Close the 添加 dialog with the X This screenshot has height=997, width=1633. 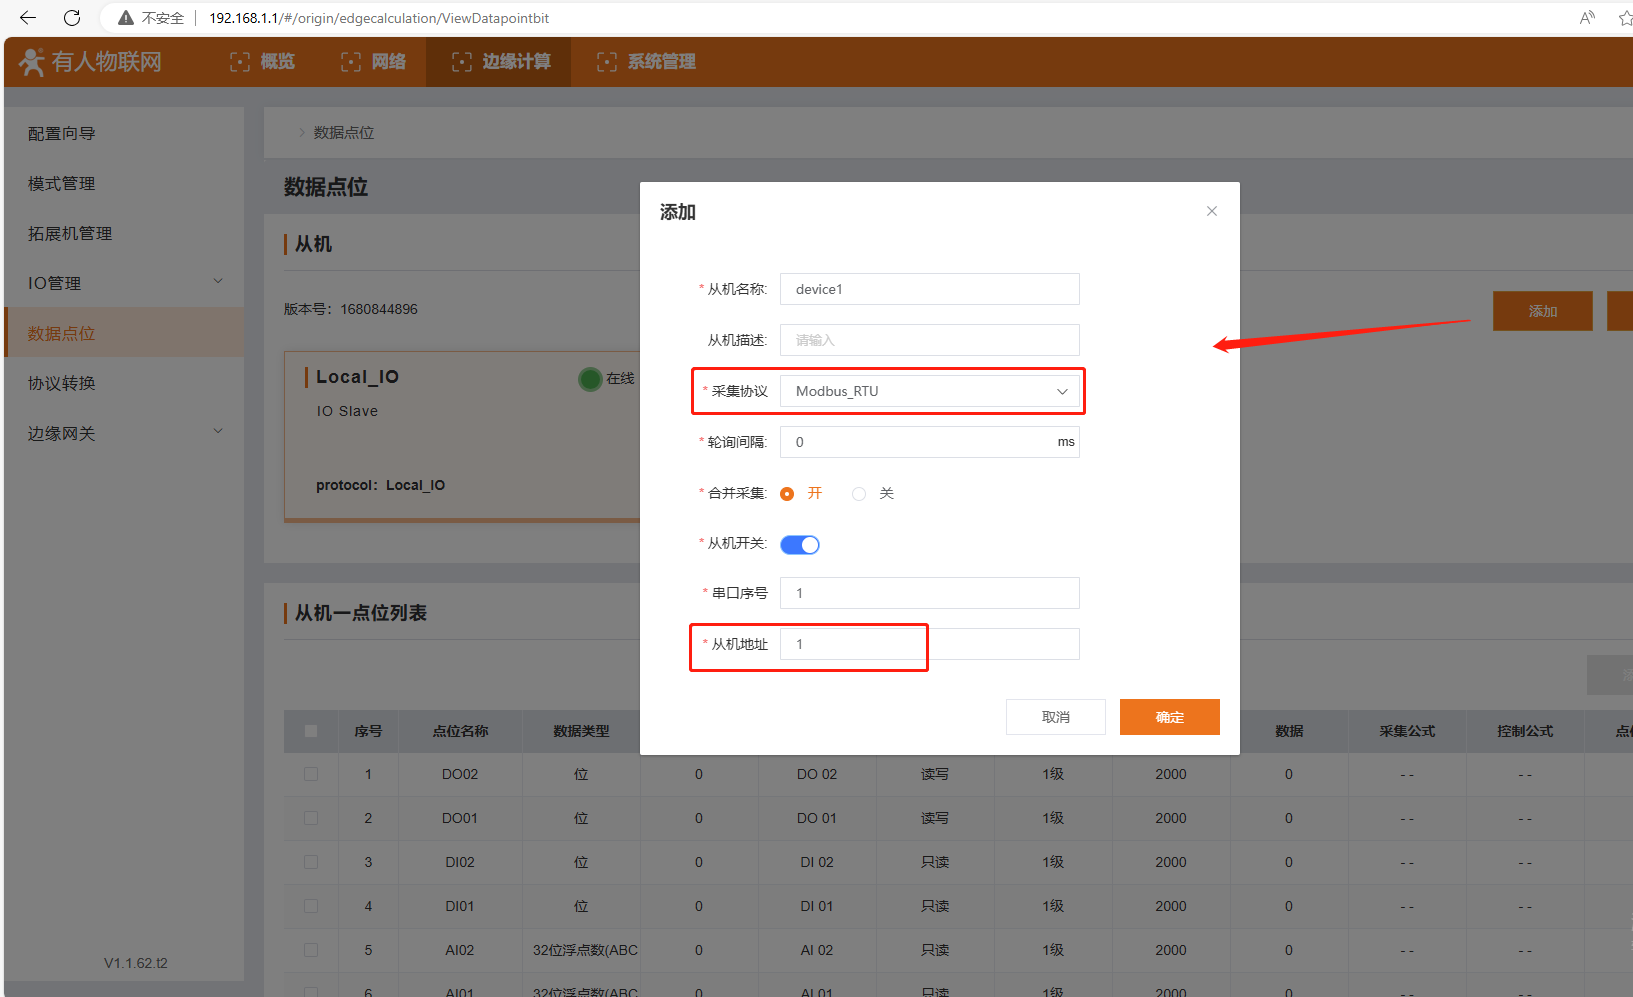(x=1212, y=211)
